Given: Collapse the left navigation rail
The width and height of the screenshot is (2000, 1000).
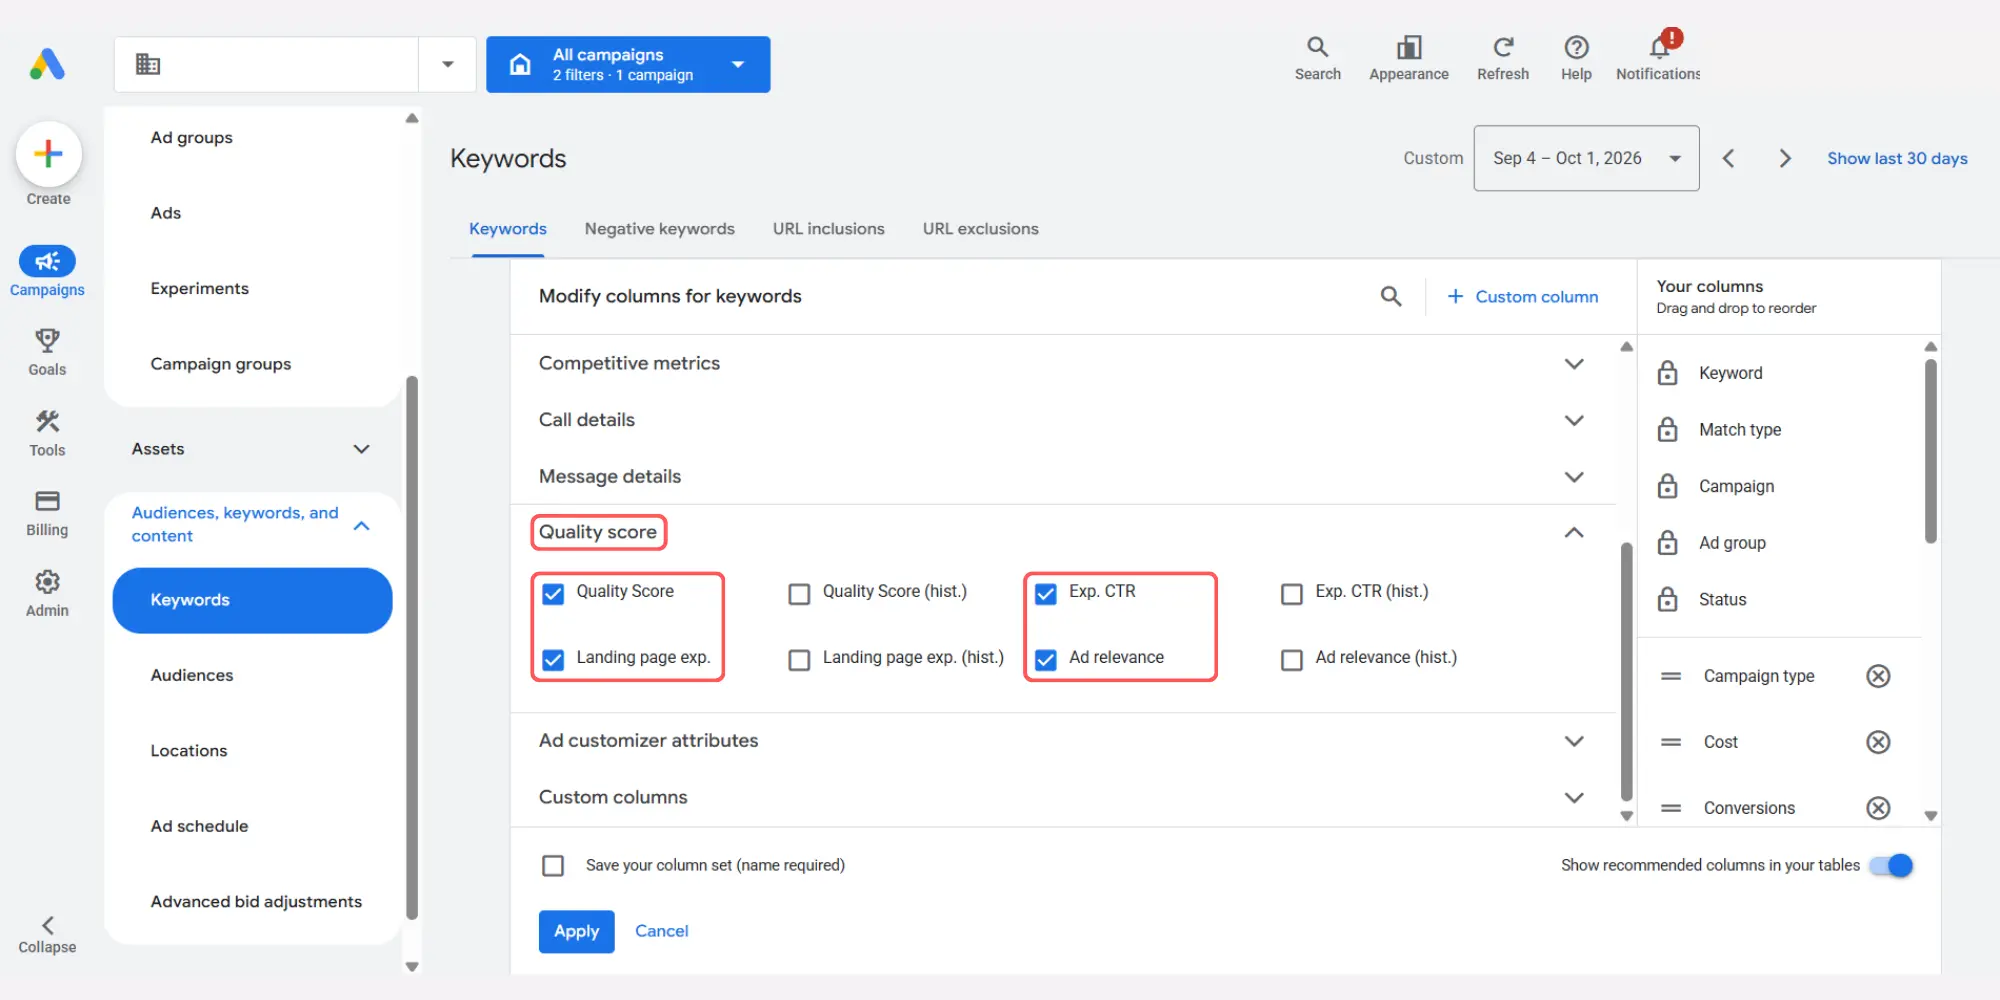Looking at the screenshot, I should [x=47, y=934].
